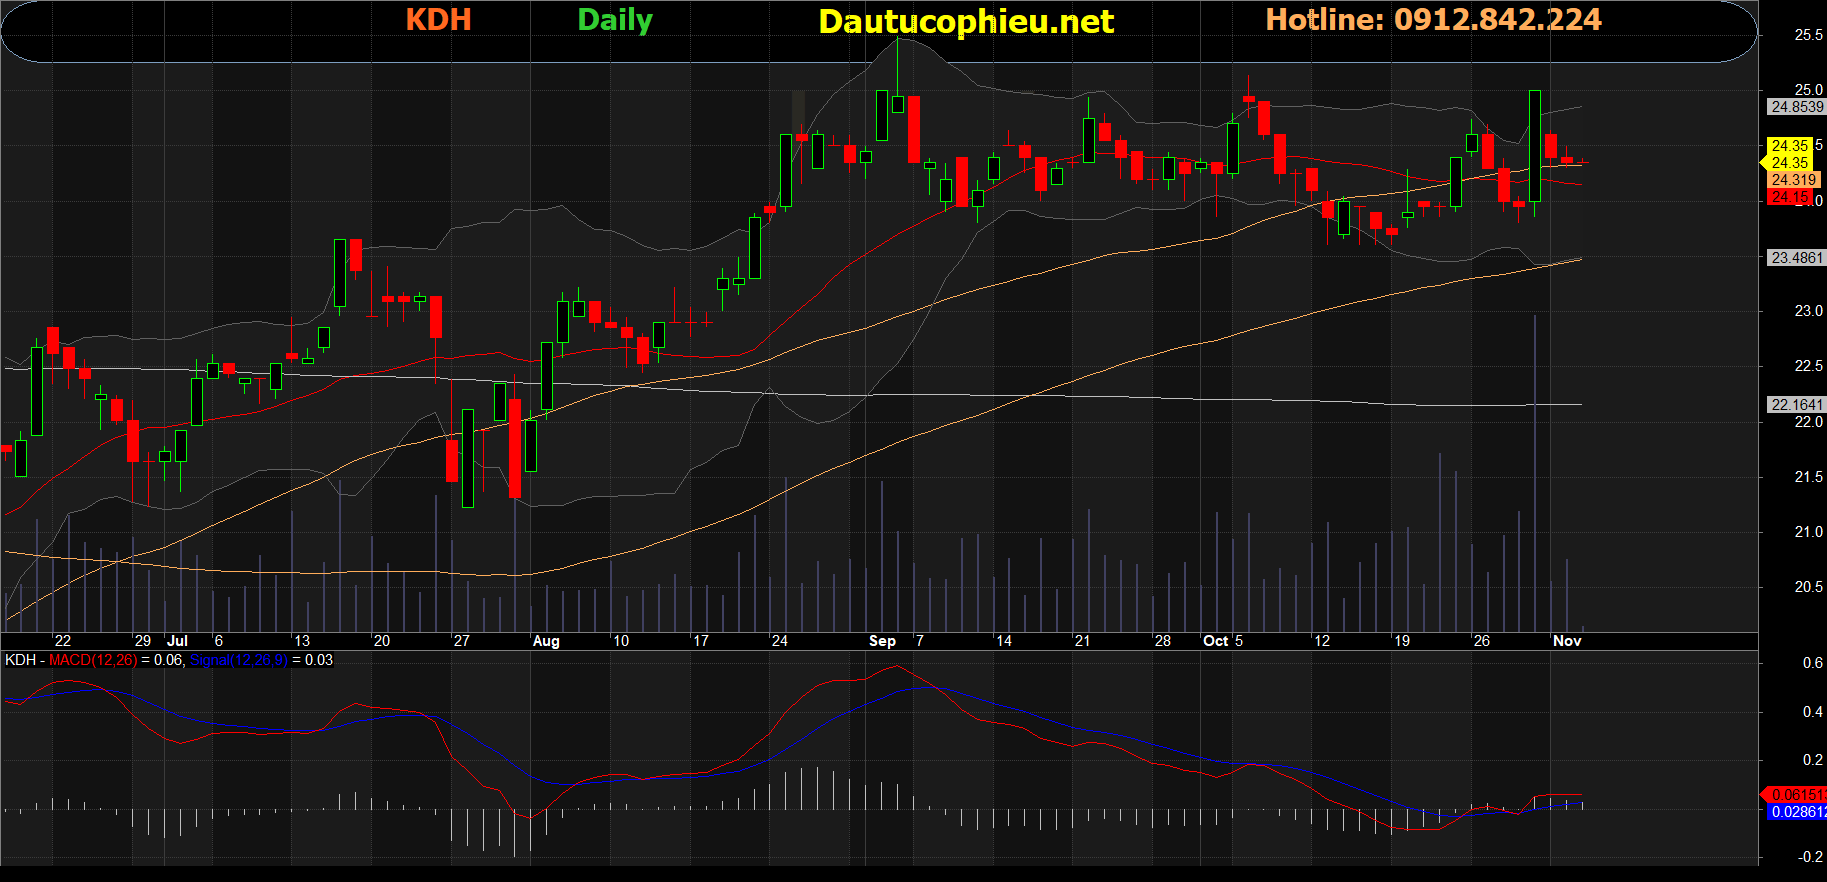Open the Dautucophieu.net website link
Image resolution: width=1827 pixels, height=882 pixels.
pos(965,21)
